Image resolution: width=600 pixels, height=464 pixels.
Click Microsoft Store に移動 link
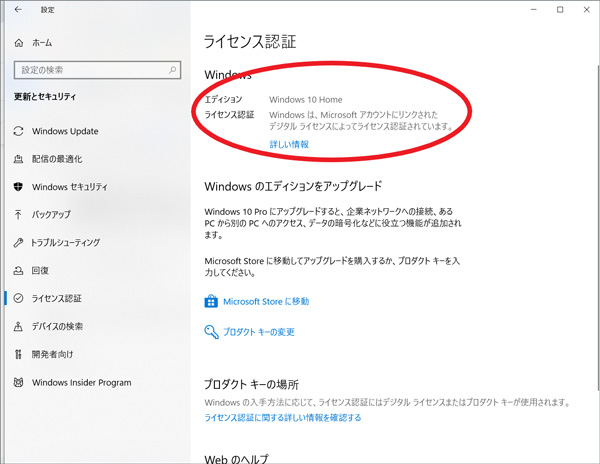tap(266, 301)
